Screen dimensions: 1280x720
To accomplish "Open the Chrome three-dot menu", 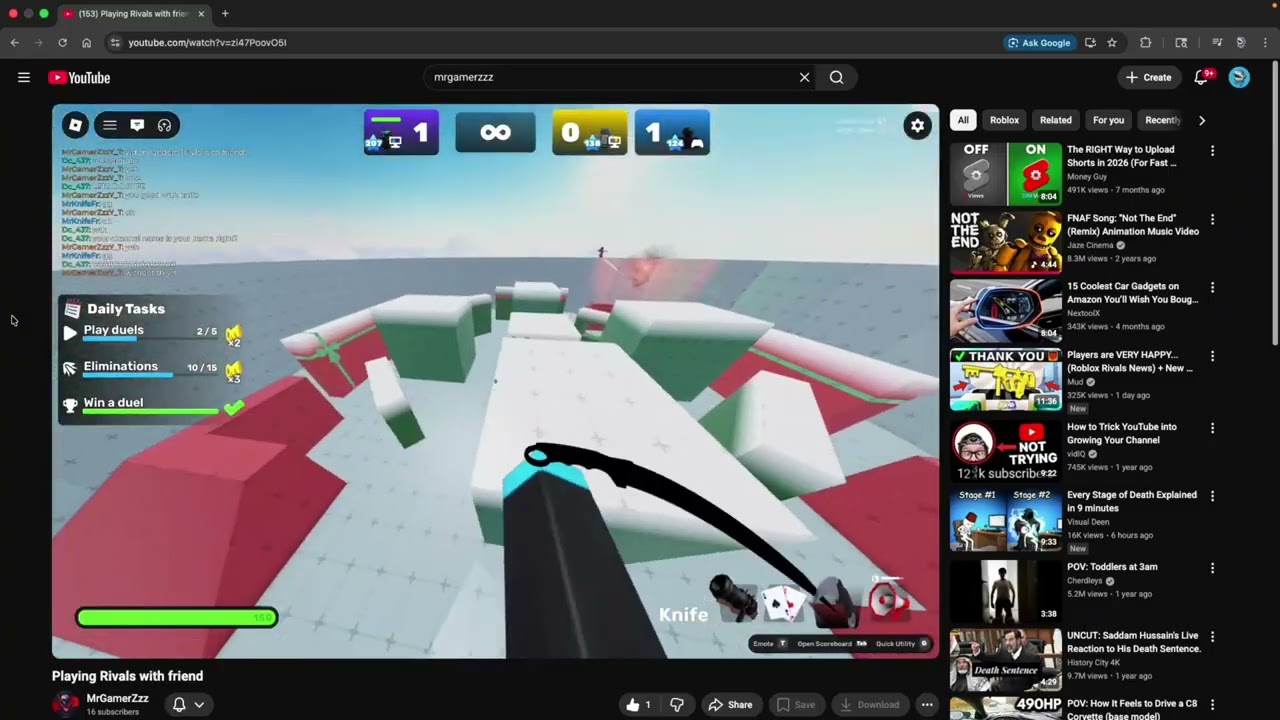I will click(x=1266, y=42).
